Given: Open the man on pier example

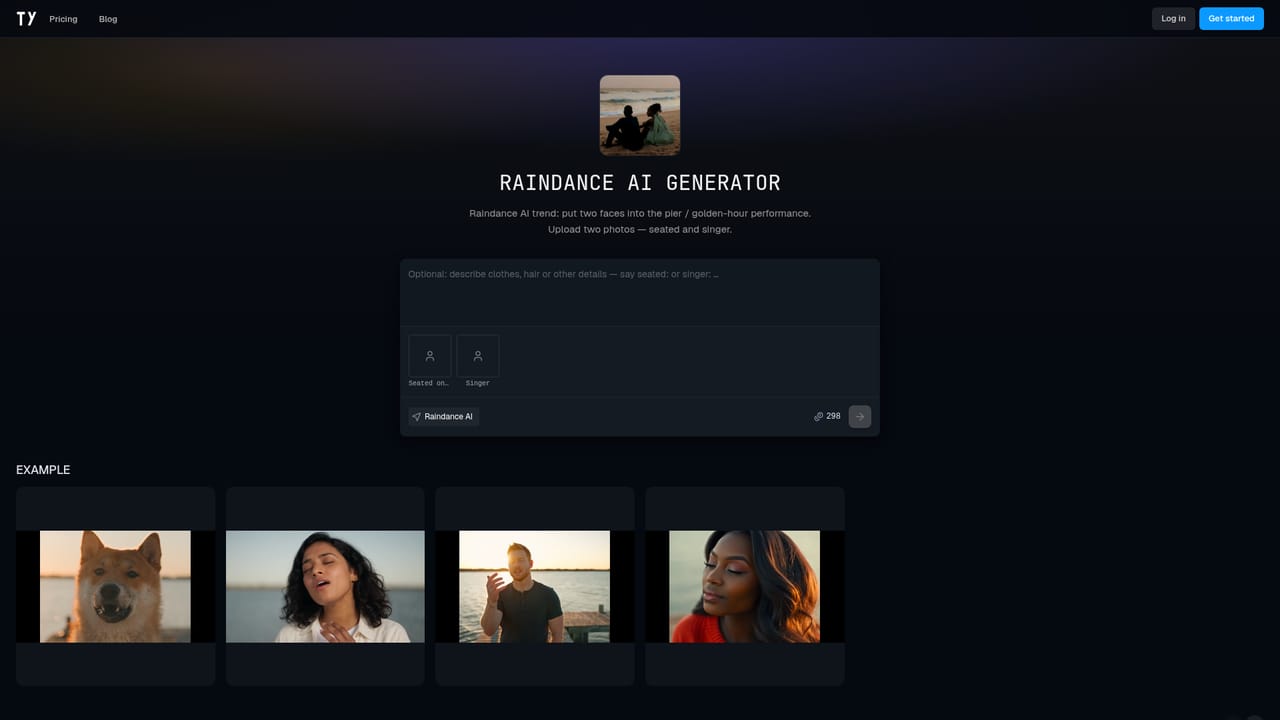Looking at the screenshot, I should tap(535, 586).
